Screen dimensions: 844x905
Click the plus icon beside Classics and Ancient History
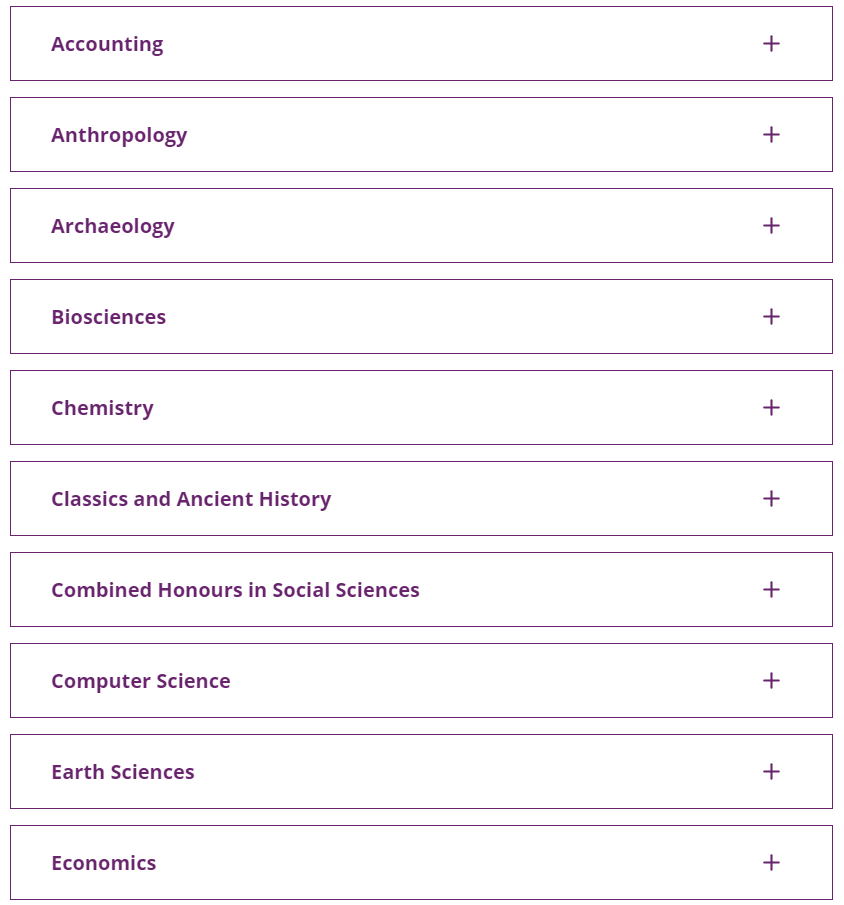771,499
